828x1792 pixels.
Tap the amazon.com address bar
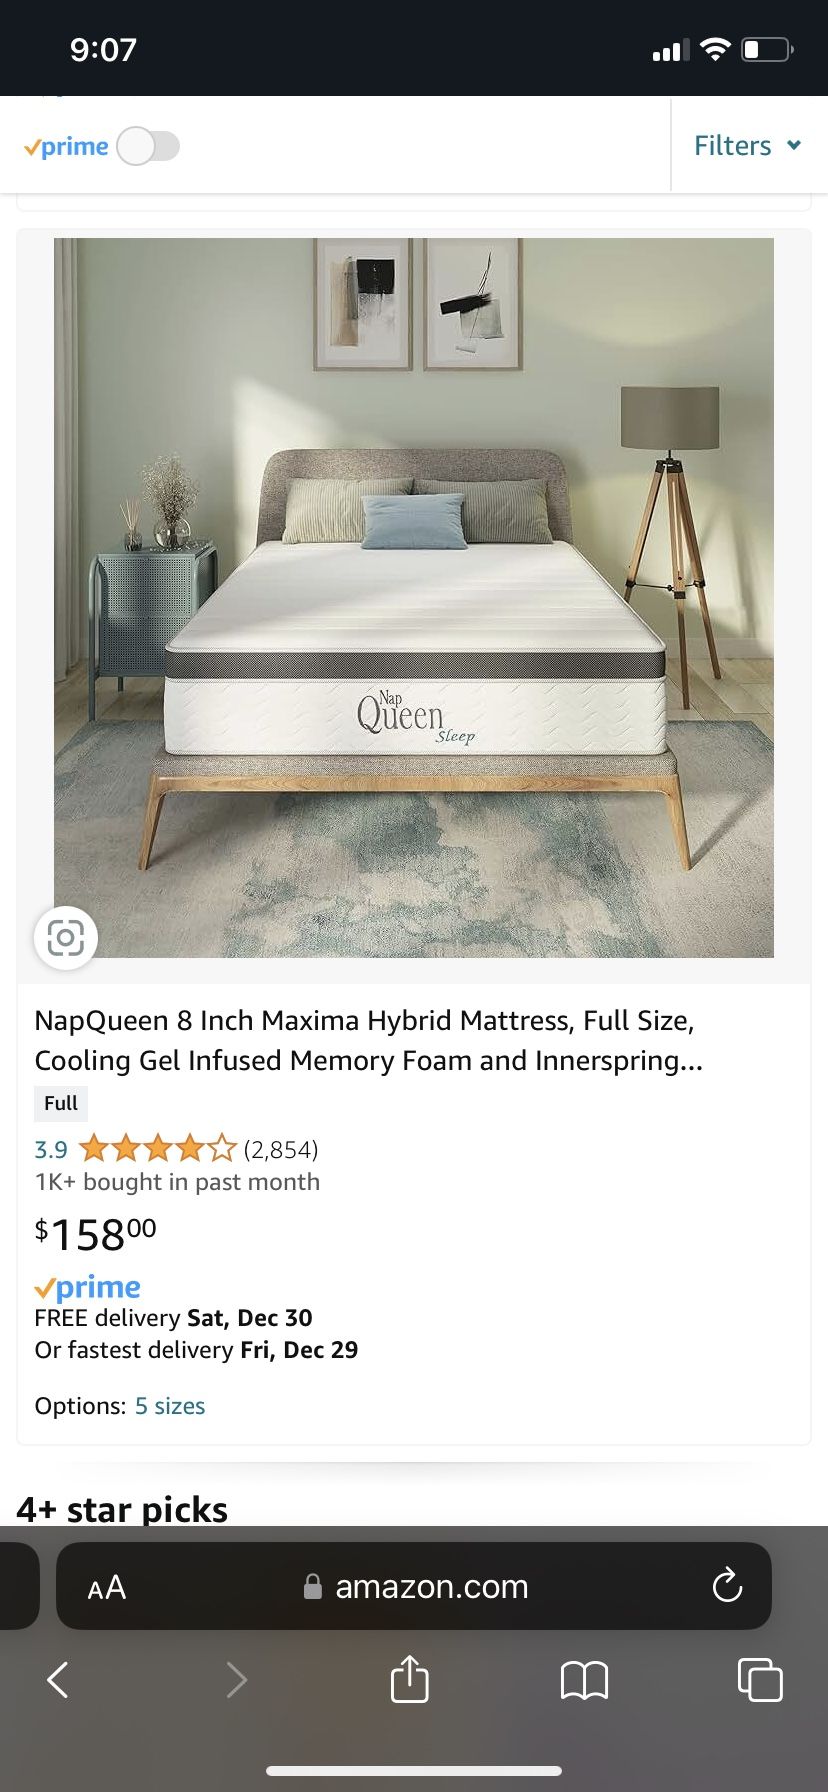(430, 1585)
